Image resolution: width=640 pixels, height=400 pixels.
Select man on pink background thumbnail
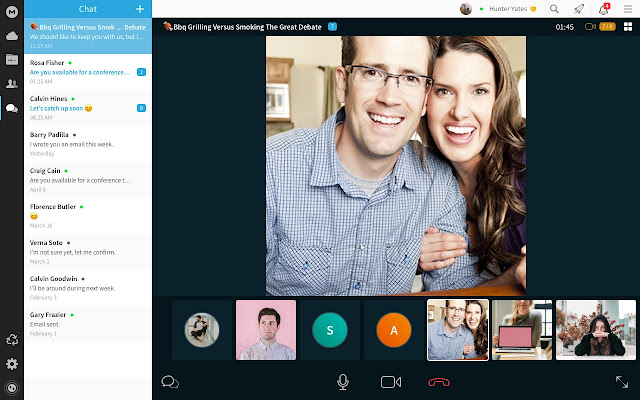click(x=266, y=330)
